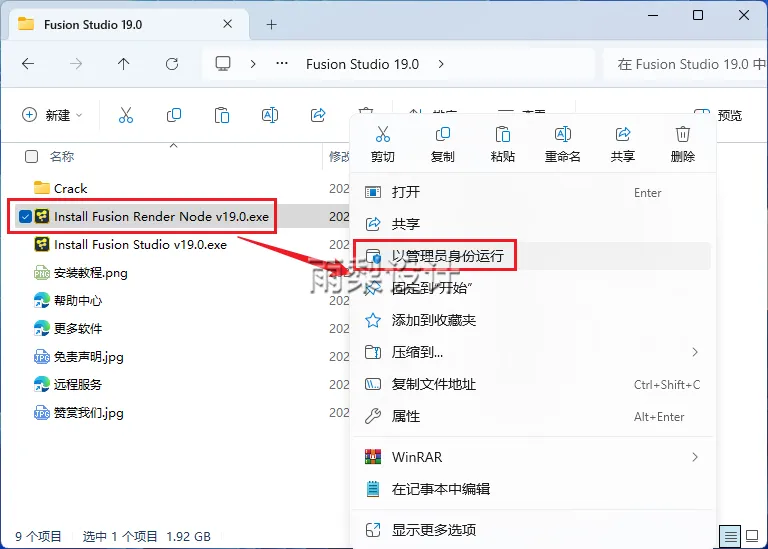Go back with the left arrow
This screenshot has height=549, width=768.
pyautogui.click(x=28, y=64)
